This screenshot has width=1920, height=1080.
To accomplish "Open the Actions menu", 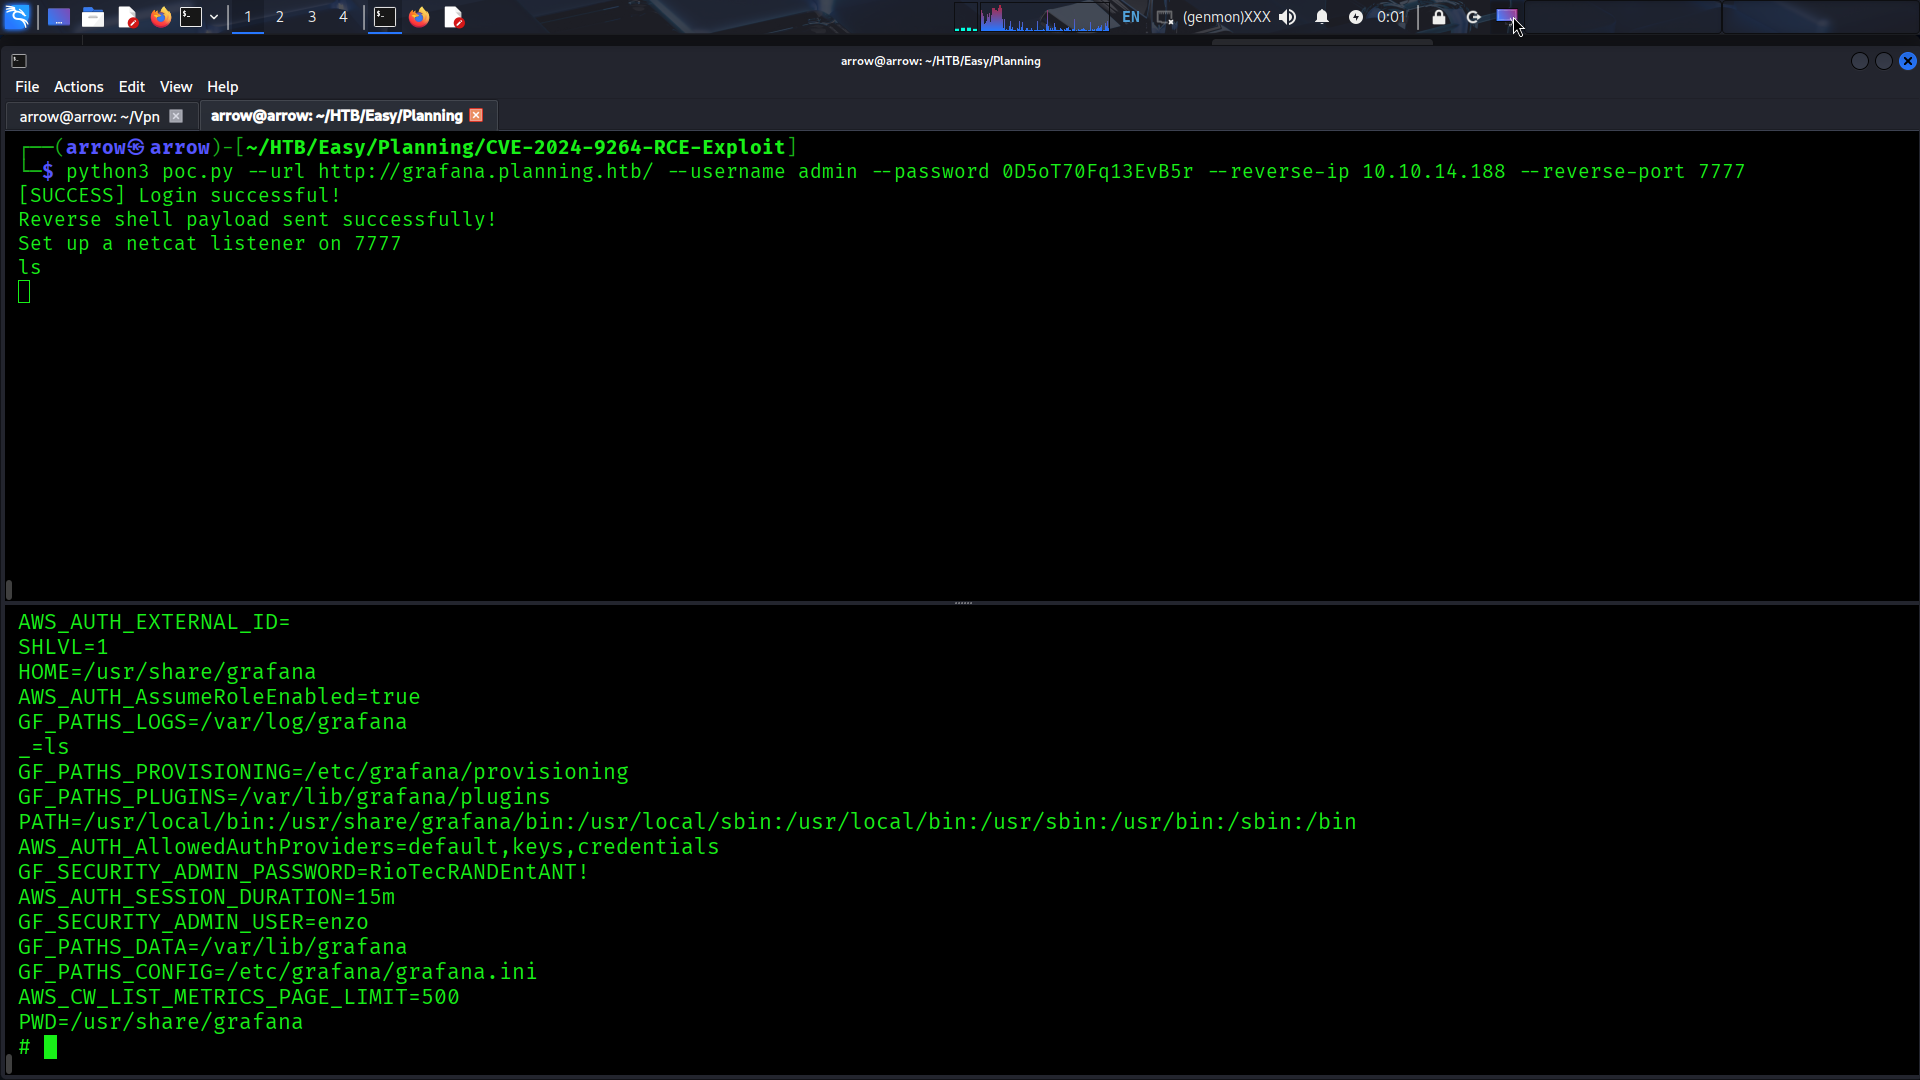I will [x=78, y=87].
